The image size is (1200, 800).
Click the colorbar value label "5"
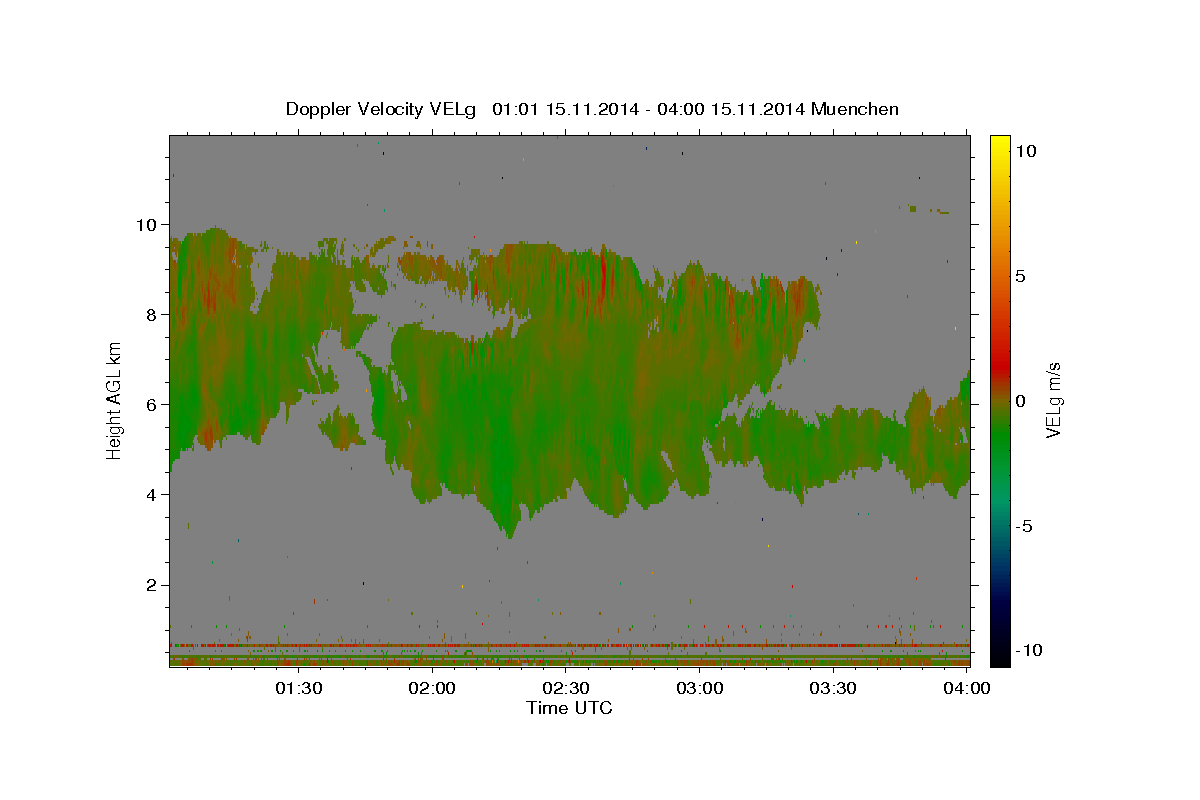pos(1020,276)
